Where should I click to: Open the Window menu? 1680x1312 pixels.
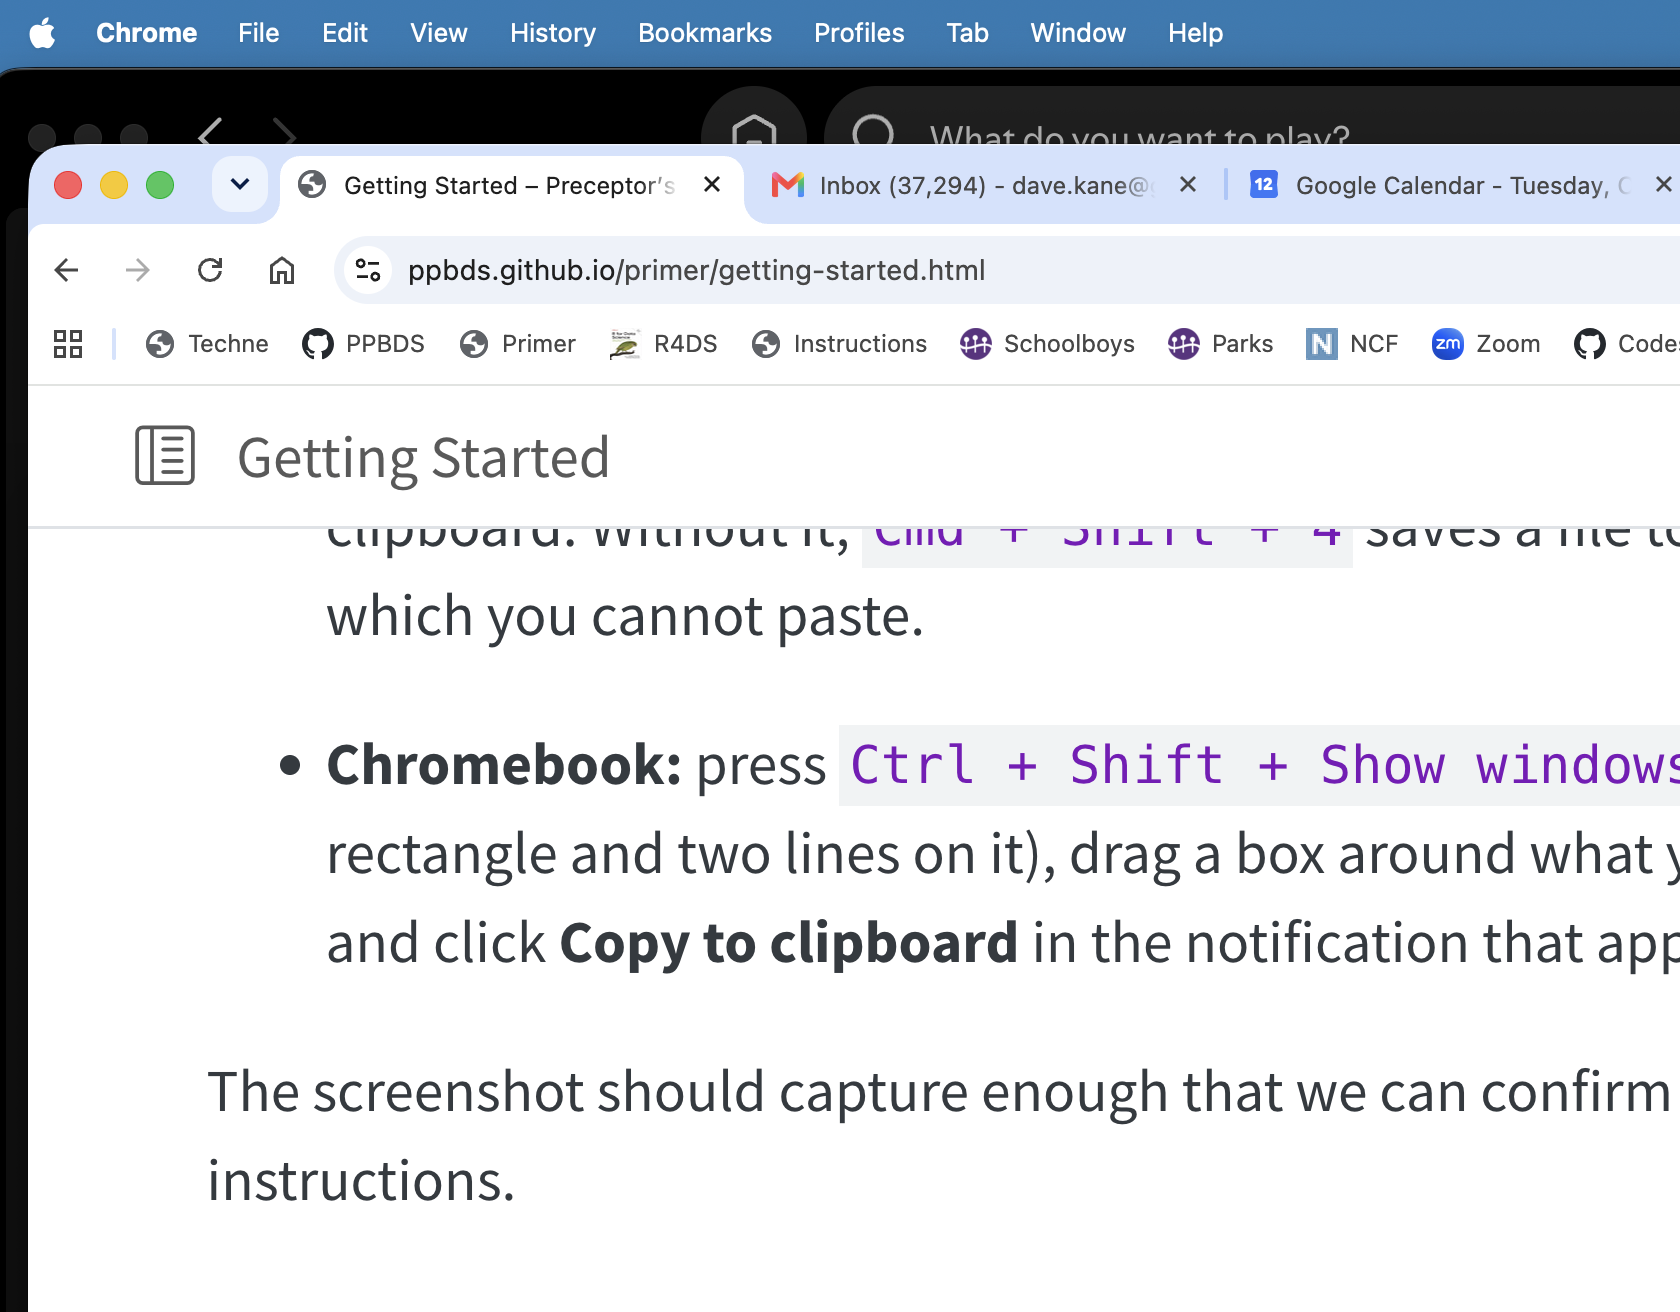[1078, 33]
